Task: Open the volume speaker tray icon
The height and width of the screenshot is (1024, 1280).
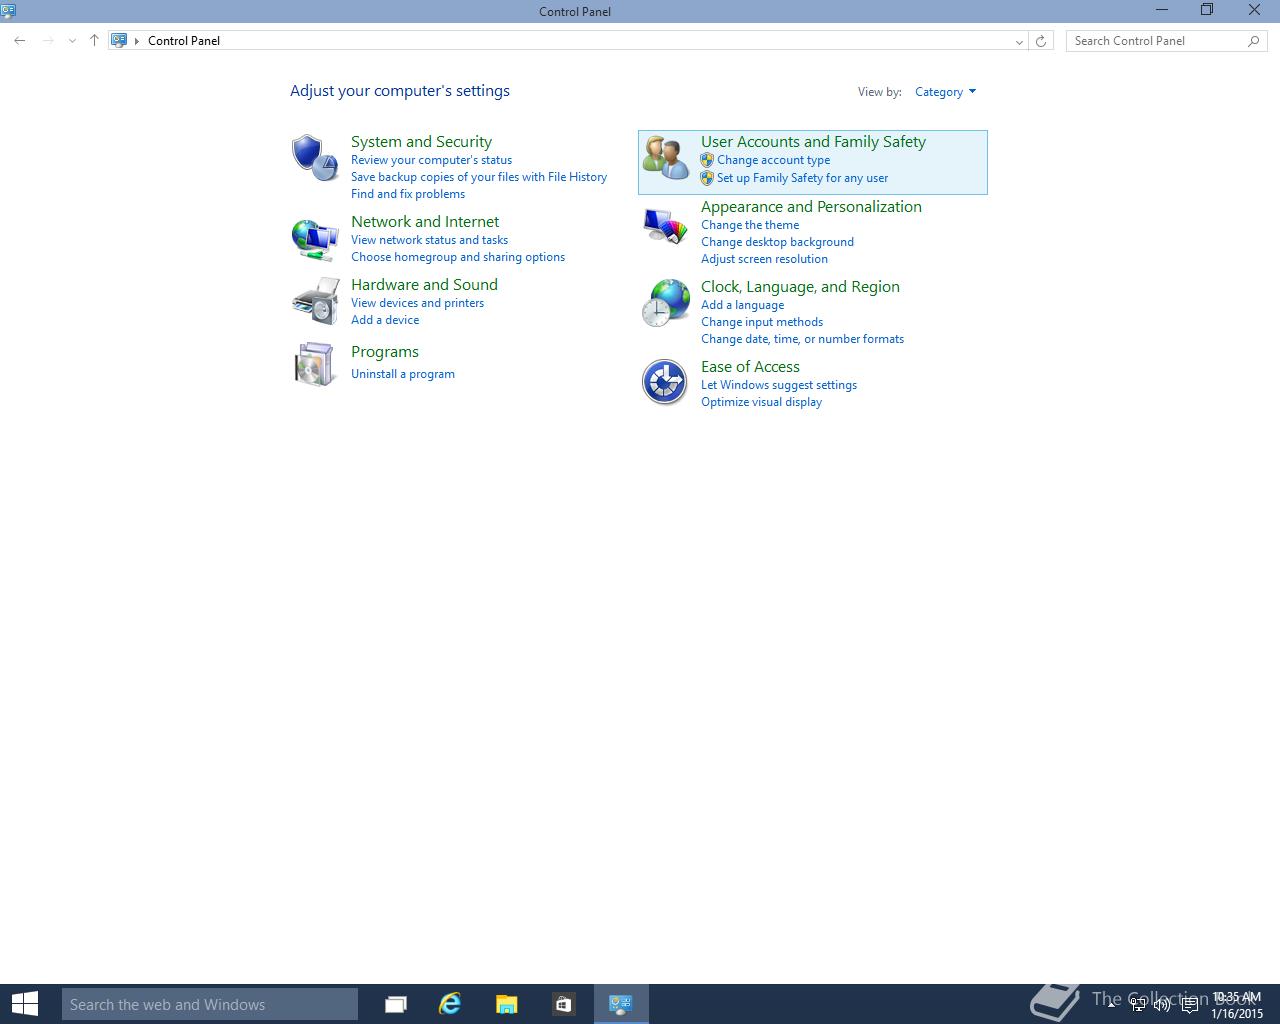Action: click(1162, 1005)
